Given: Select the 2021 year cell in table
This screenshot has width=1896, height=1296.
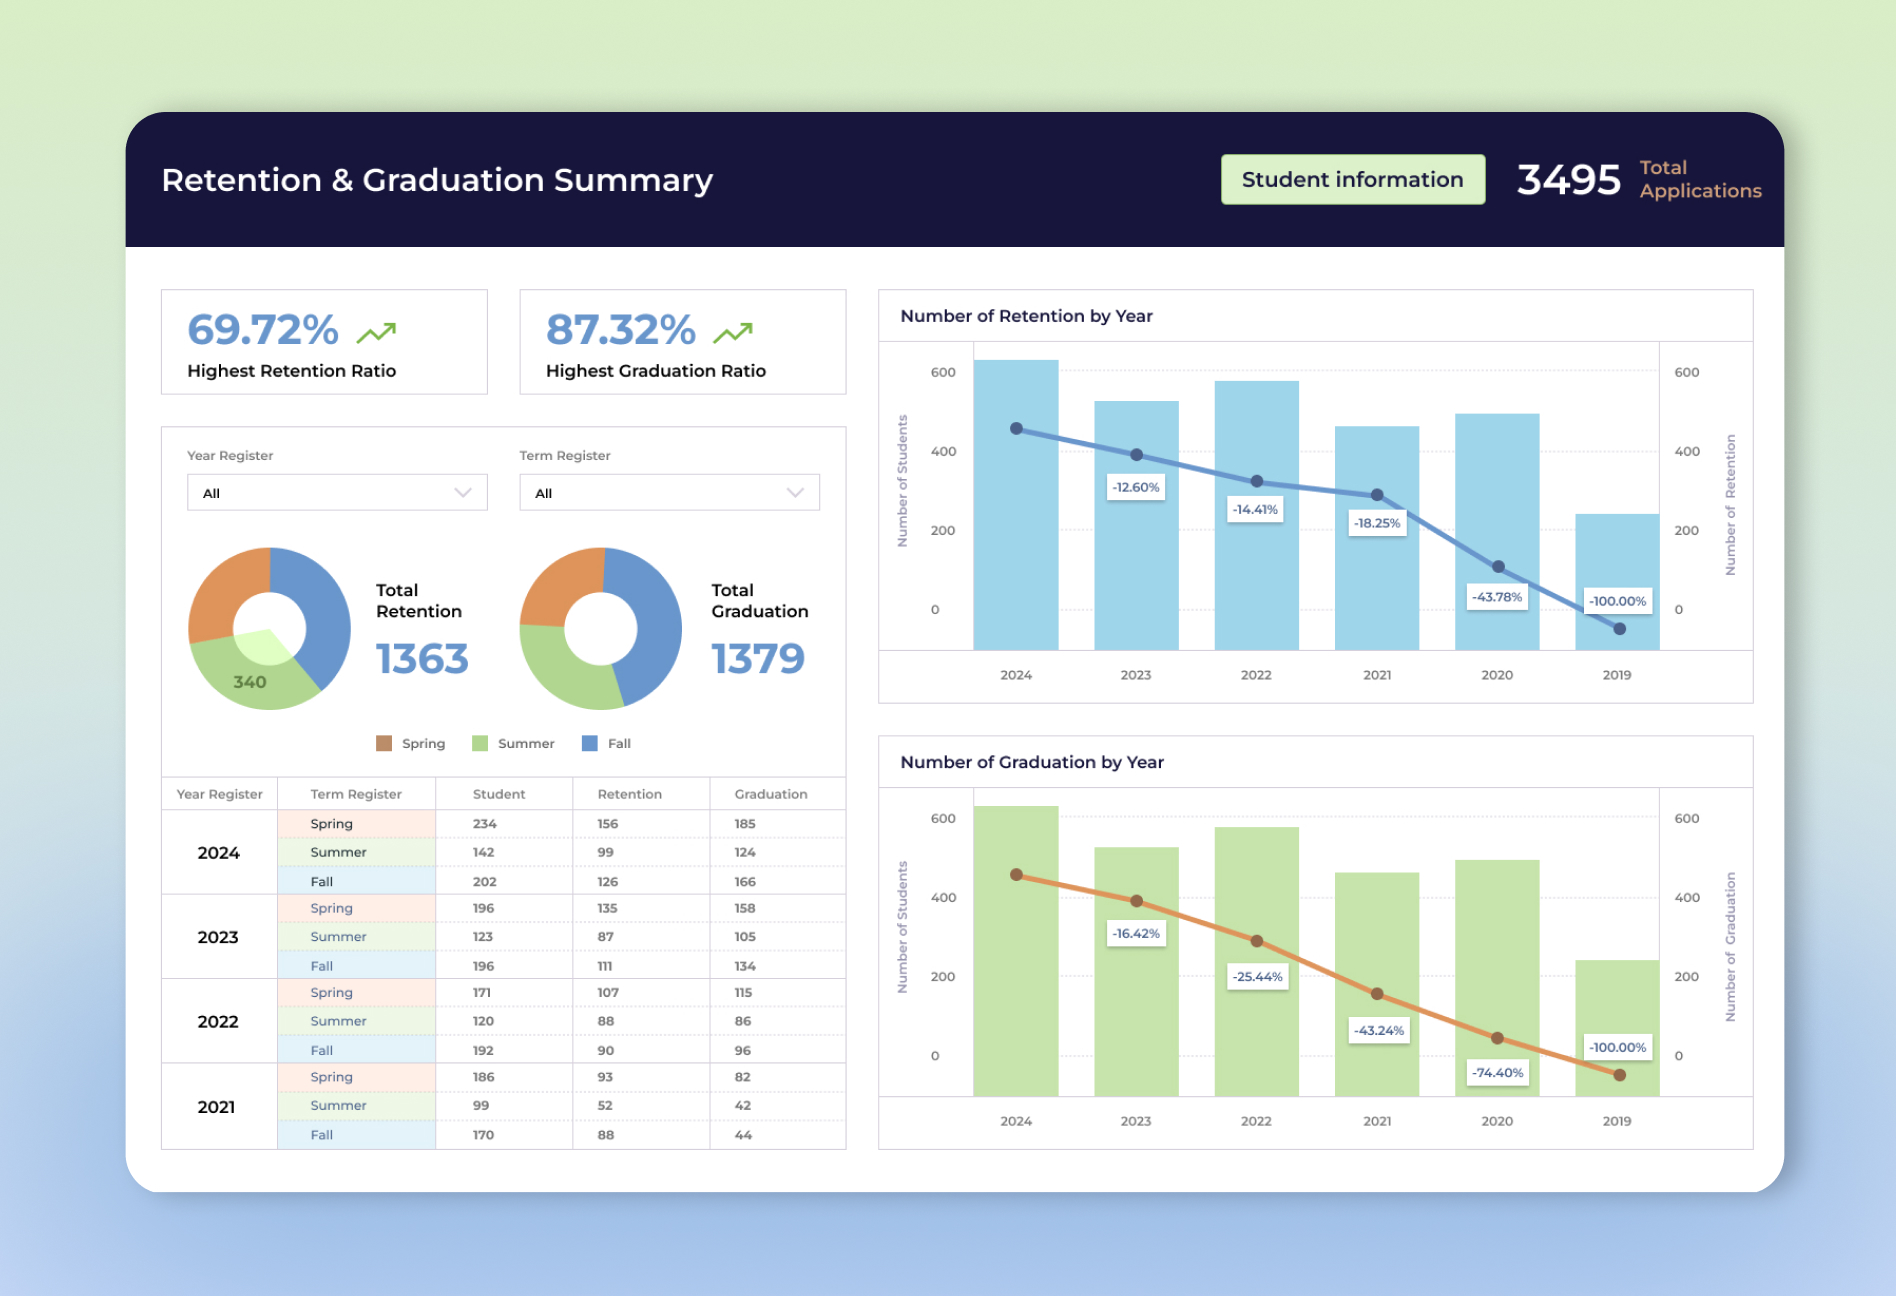Looking at the screenshot, I should coord(219,1107).
